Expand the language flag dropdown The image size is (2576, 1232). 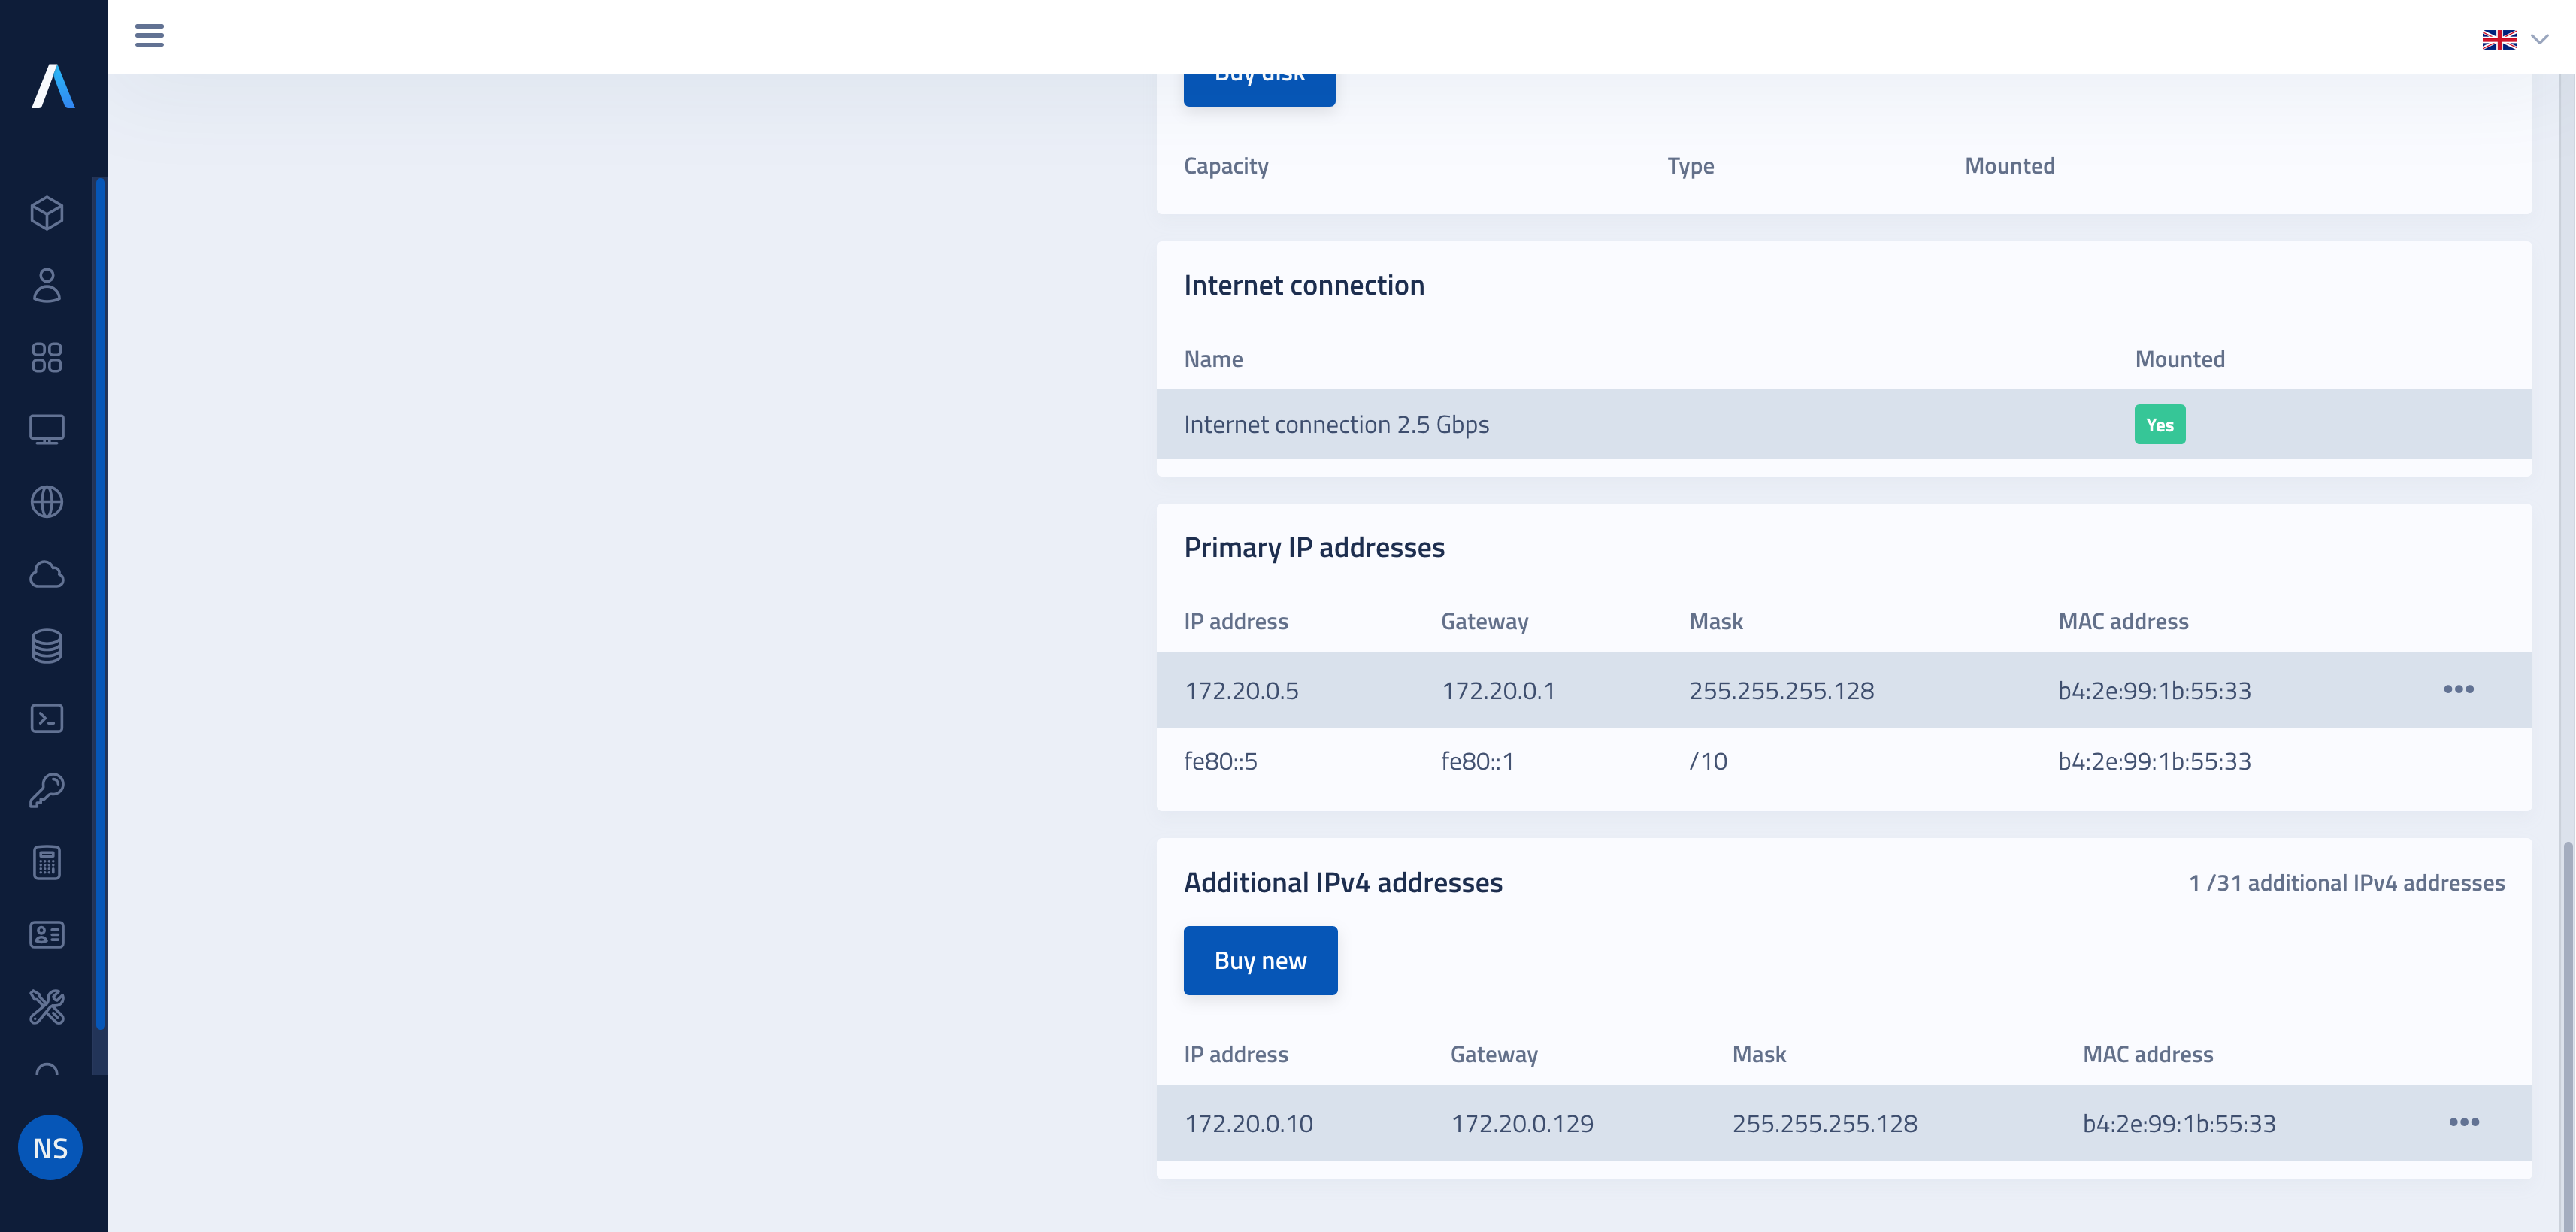point(2515,40)
